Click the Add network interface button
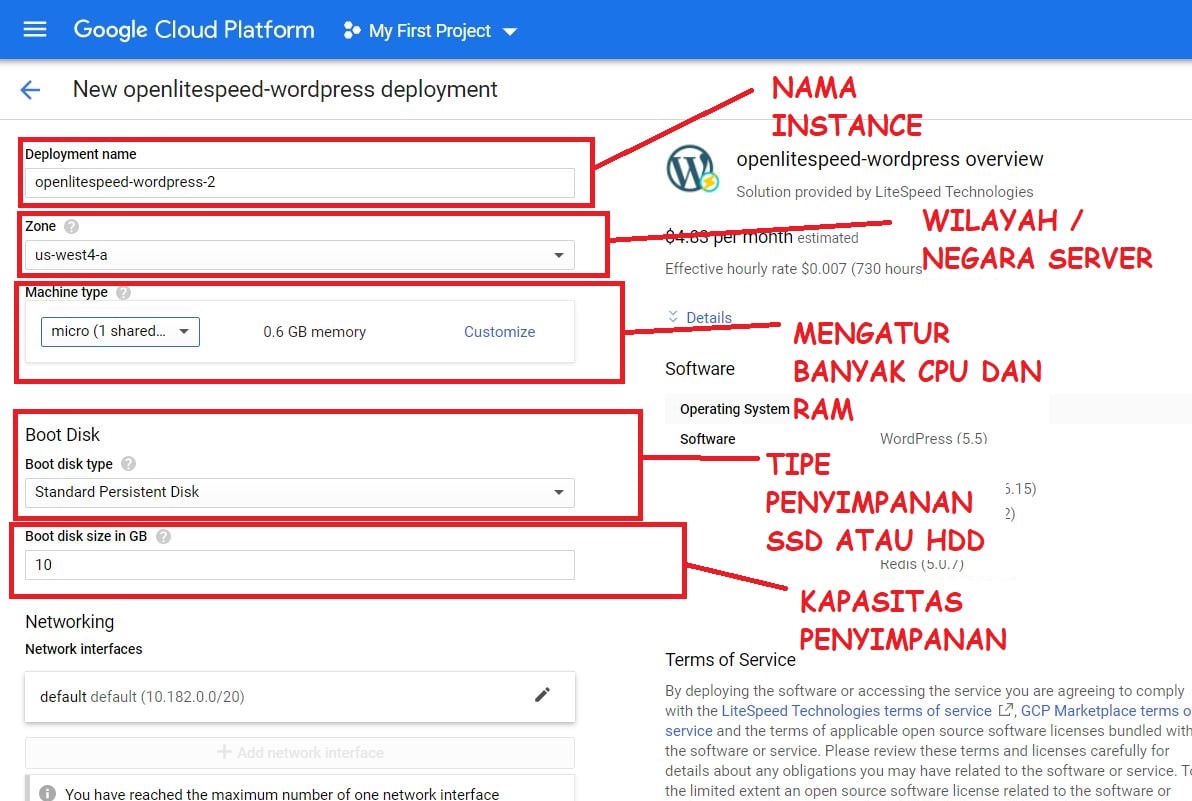The image size is (1192, 801). [300, 752]
